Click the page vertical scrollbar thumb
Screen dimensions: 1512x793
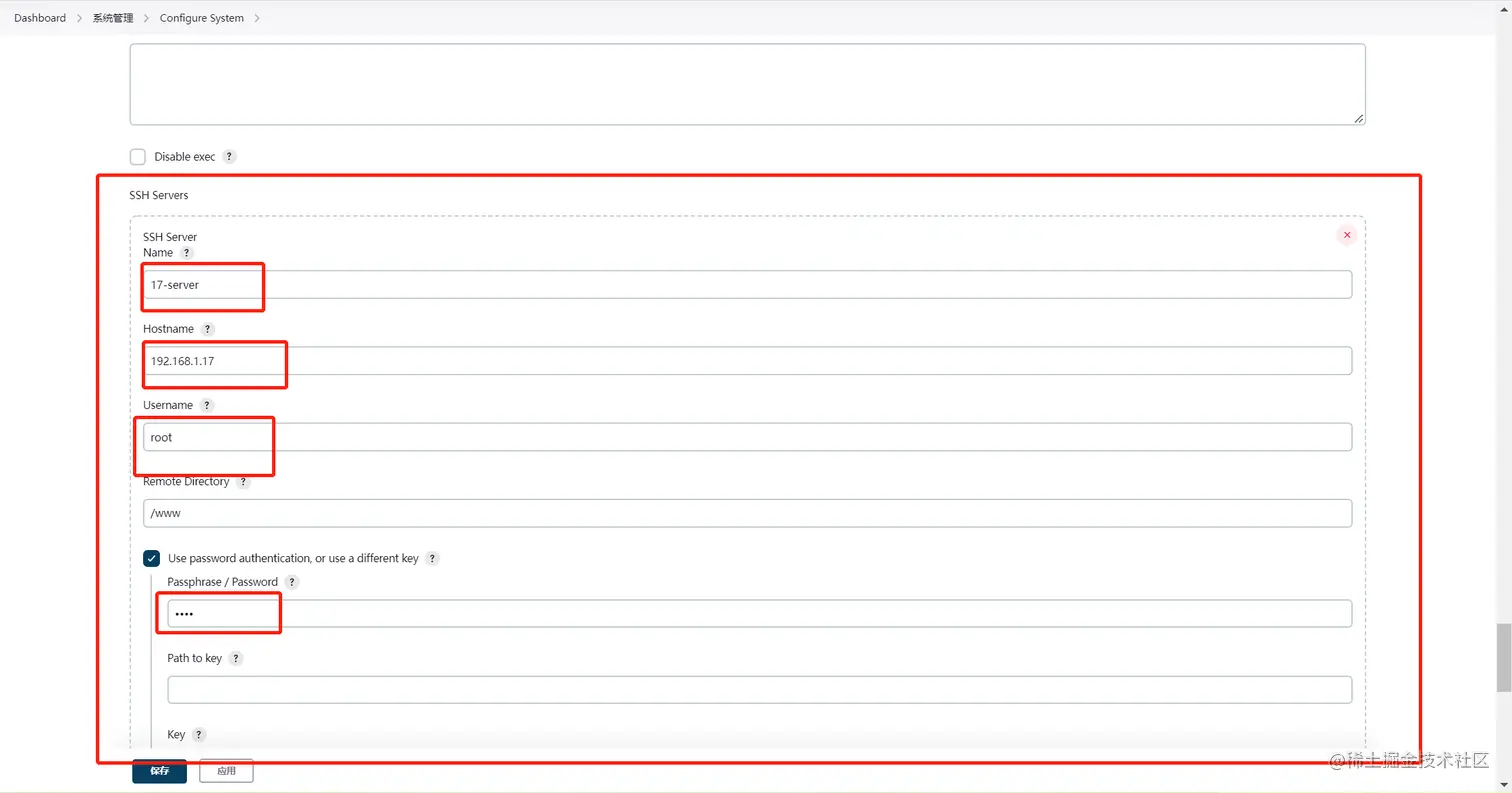[1503, 658]
